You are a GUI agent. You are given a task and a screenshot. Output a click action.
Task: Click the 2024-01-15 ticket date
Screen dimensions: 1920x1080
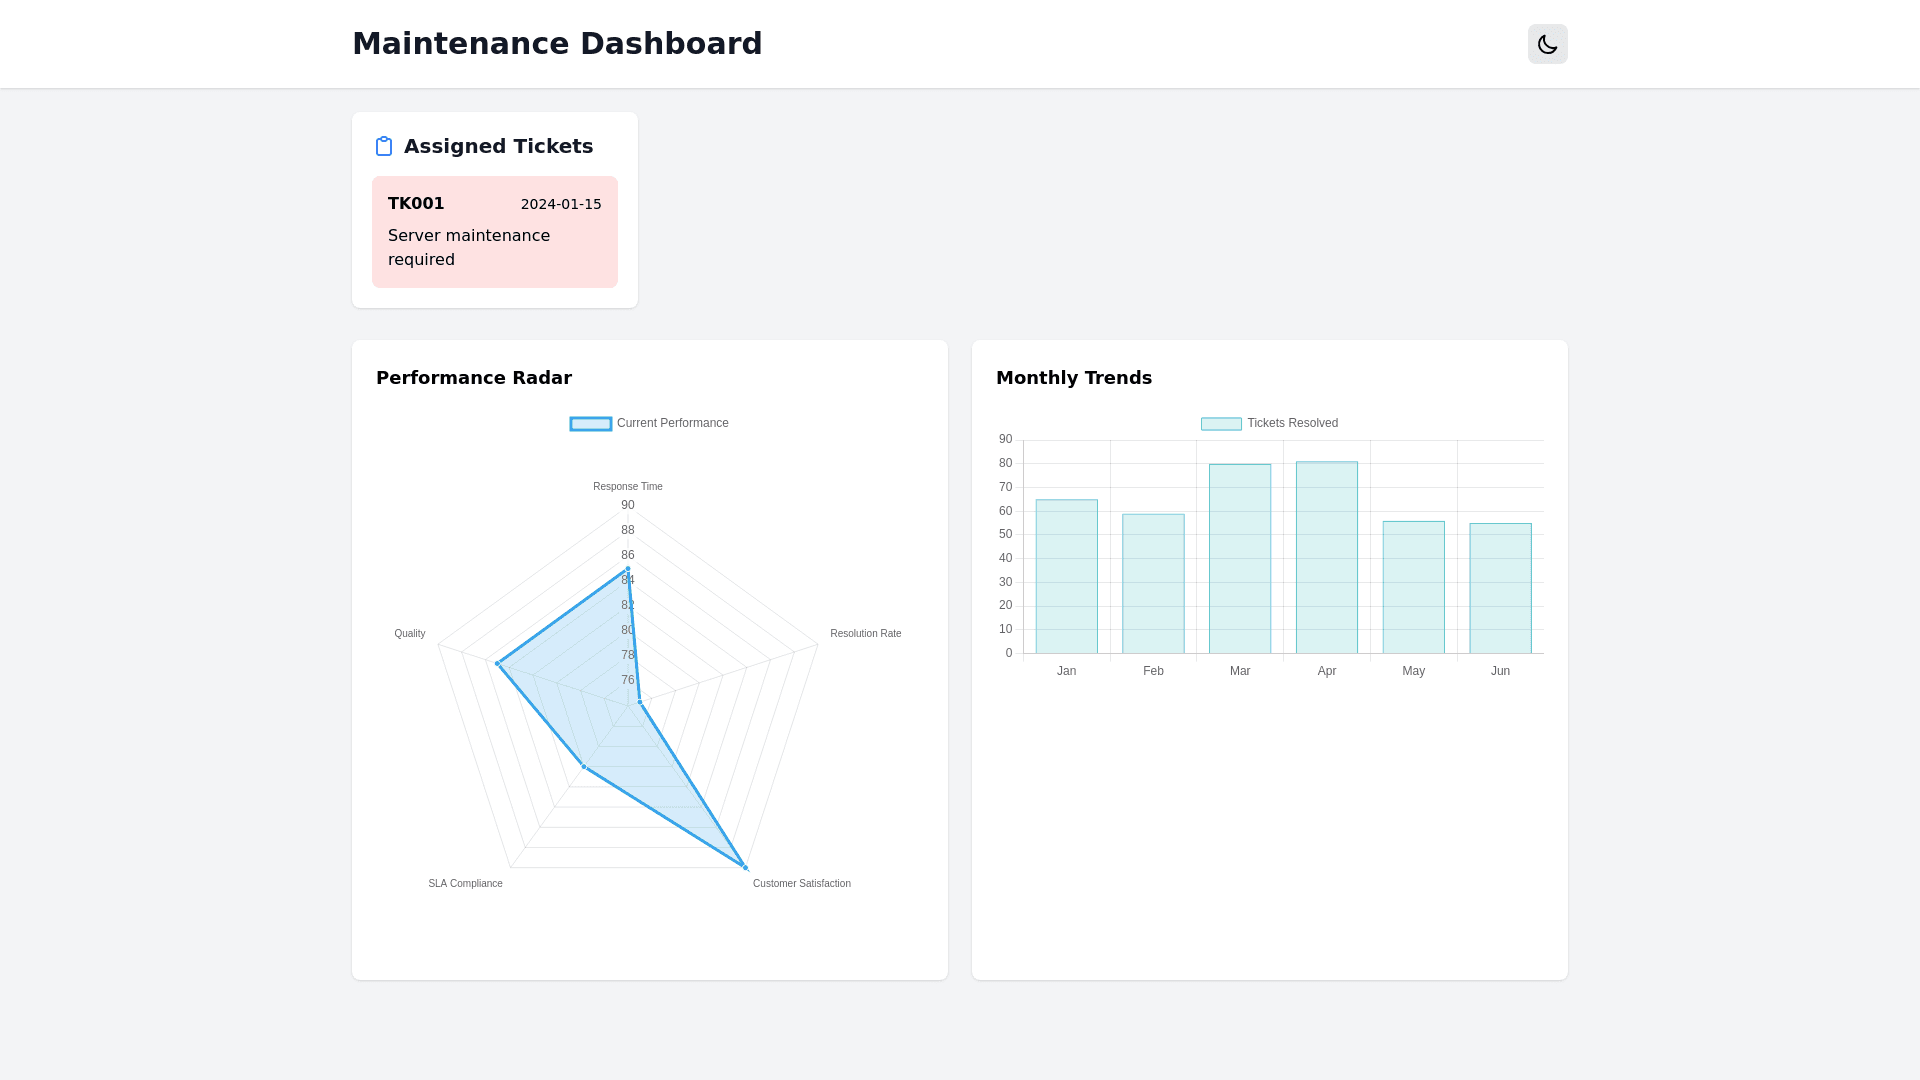[561, 204]
